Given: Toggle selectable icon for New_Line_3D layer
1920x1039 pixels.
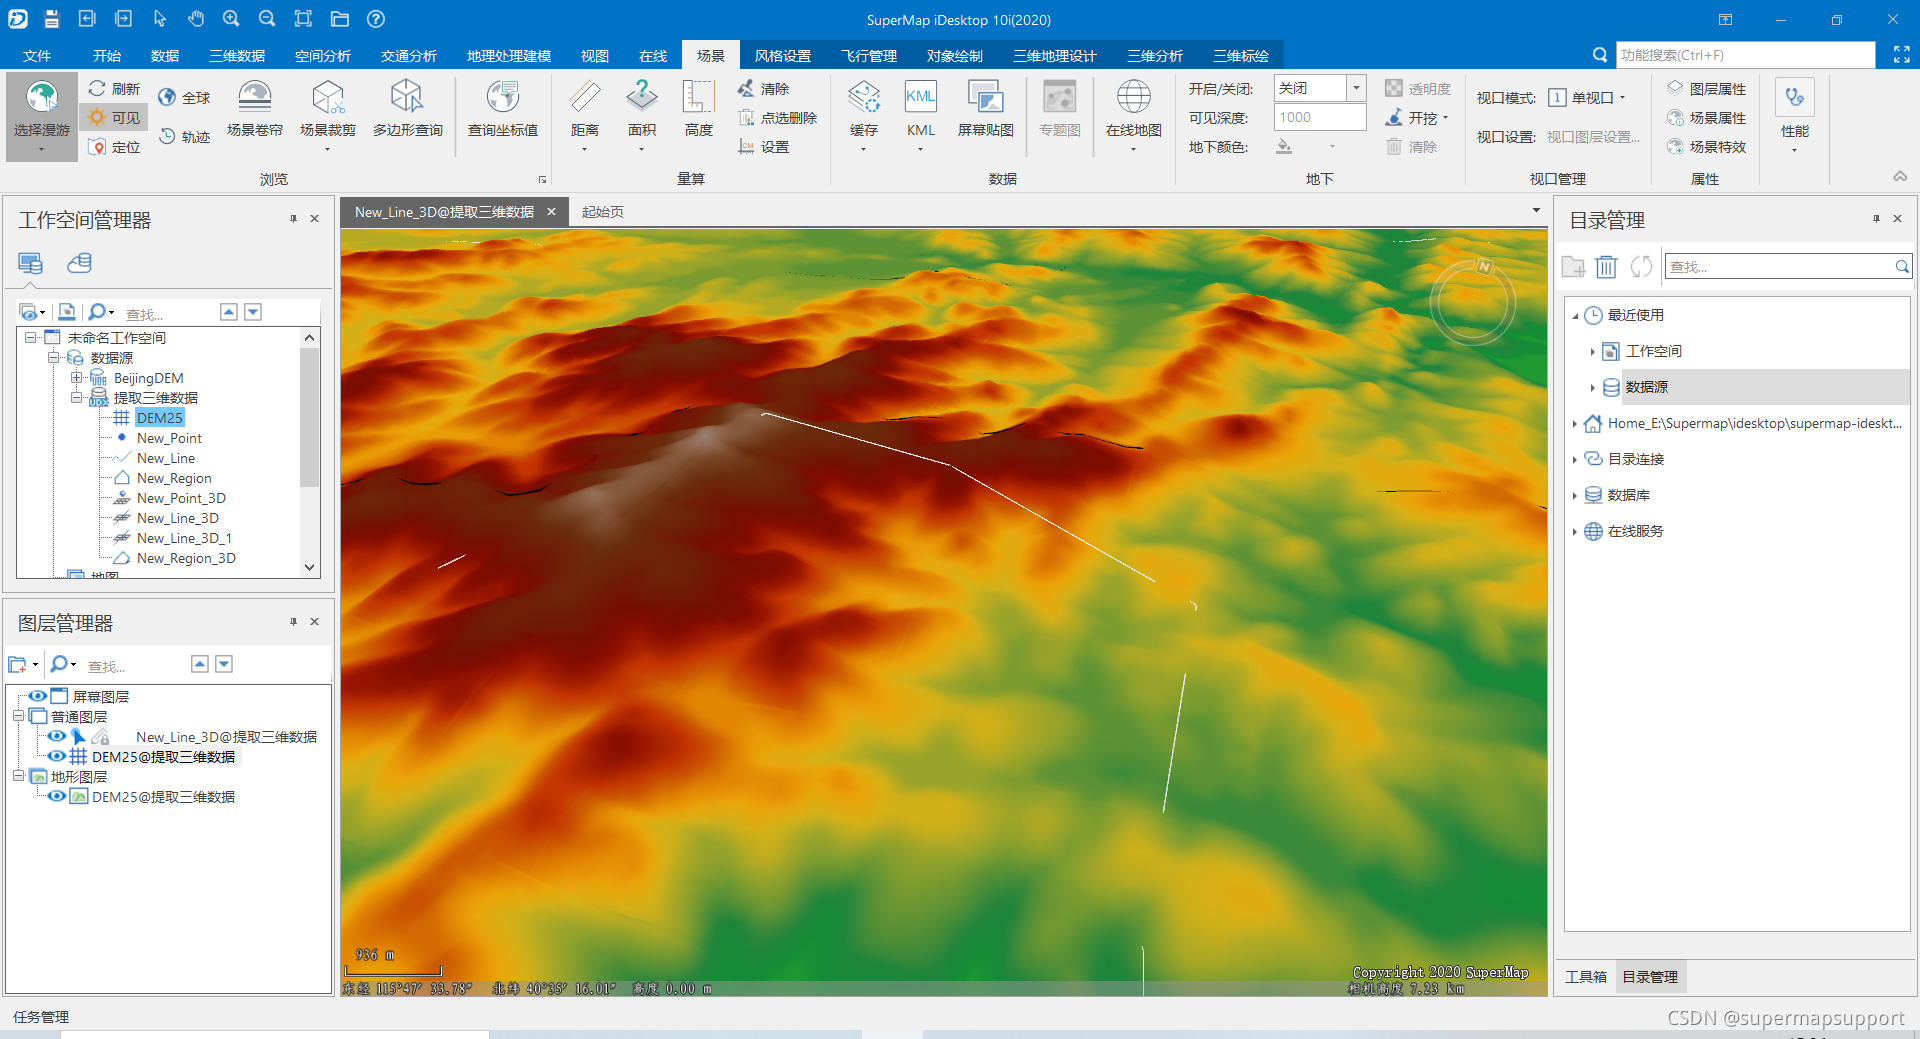Looking at the screenshot, I should pos(78,736).
